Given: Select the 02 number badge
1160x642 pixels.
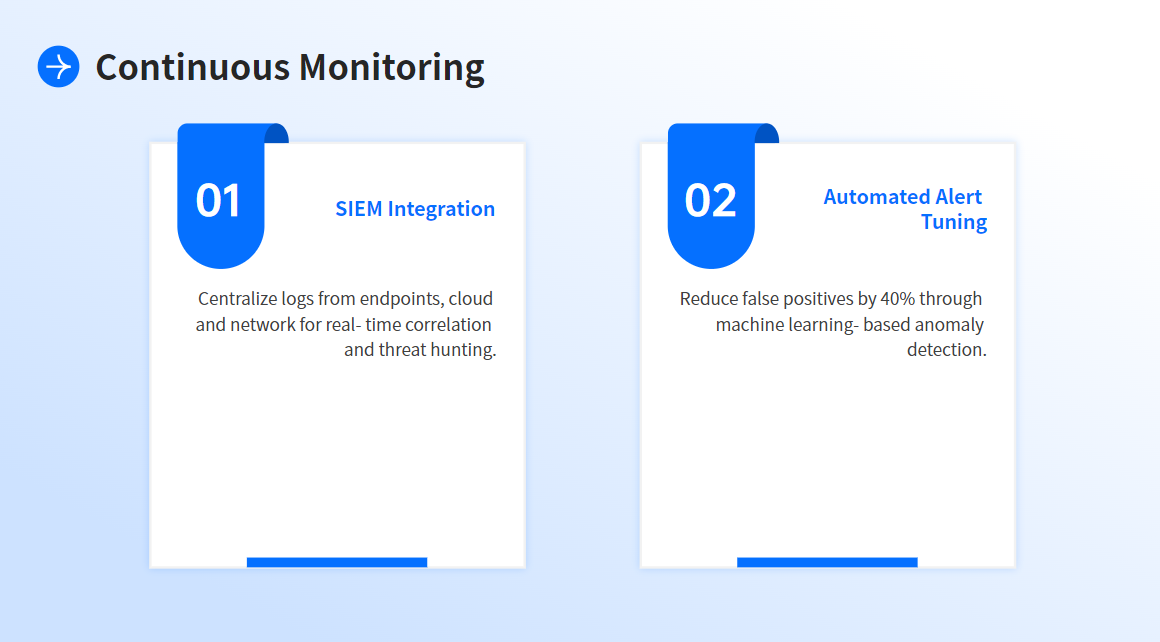Looking at the screenshot, I should (710, 200).
